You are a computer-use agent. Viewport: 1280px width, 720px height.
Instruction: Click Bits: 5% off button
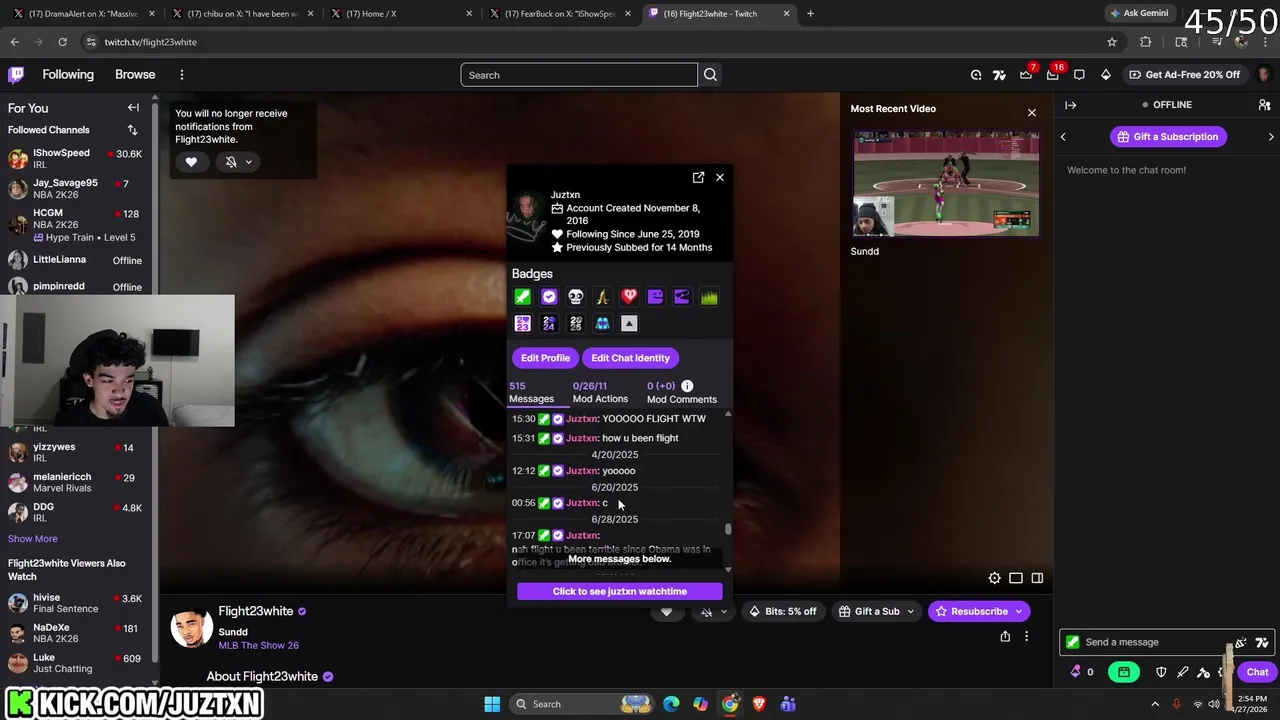pyautogui.click(x=782, y=612)
